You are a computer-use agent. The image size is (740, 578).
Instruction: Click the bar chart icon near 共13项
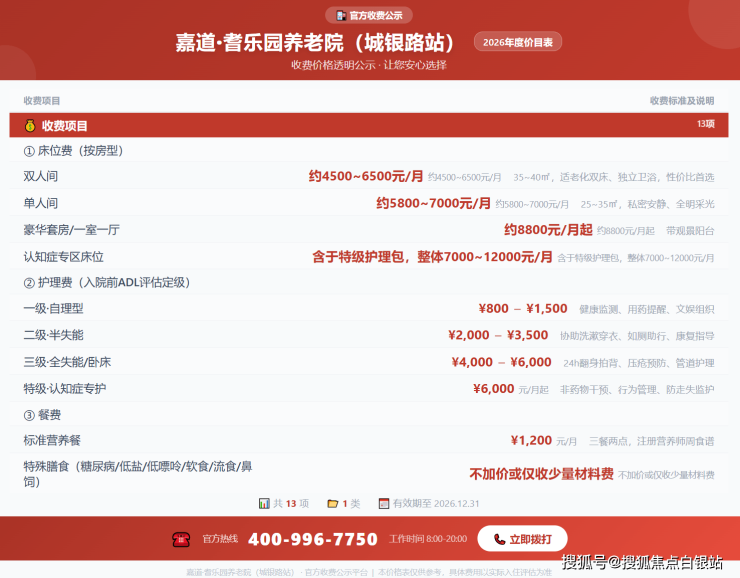click(x=264, y=503)
